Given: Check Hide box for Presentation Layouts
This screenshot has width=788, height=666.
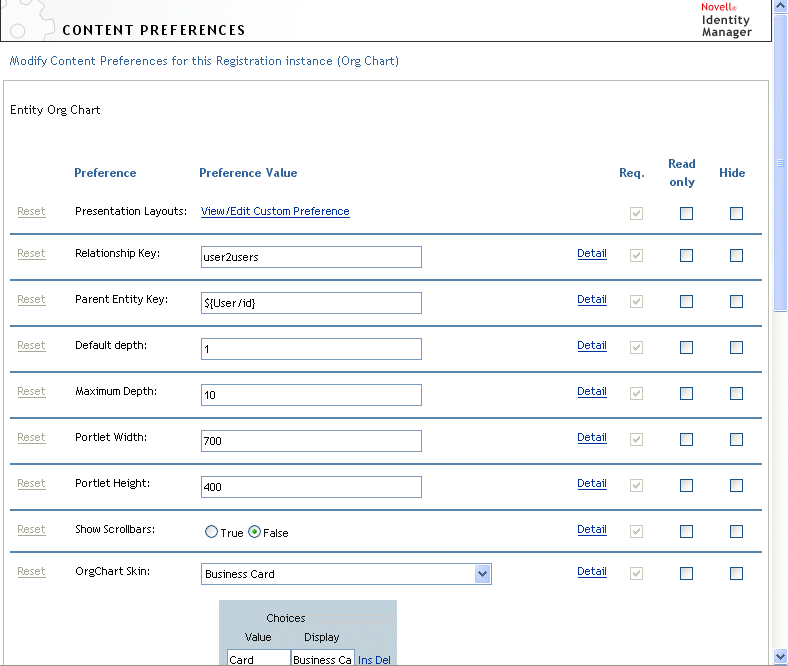Looking at the screenshot, I should [736, 213].
